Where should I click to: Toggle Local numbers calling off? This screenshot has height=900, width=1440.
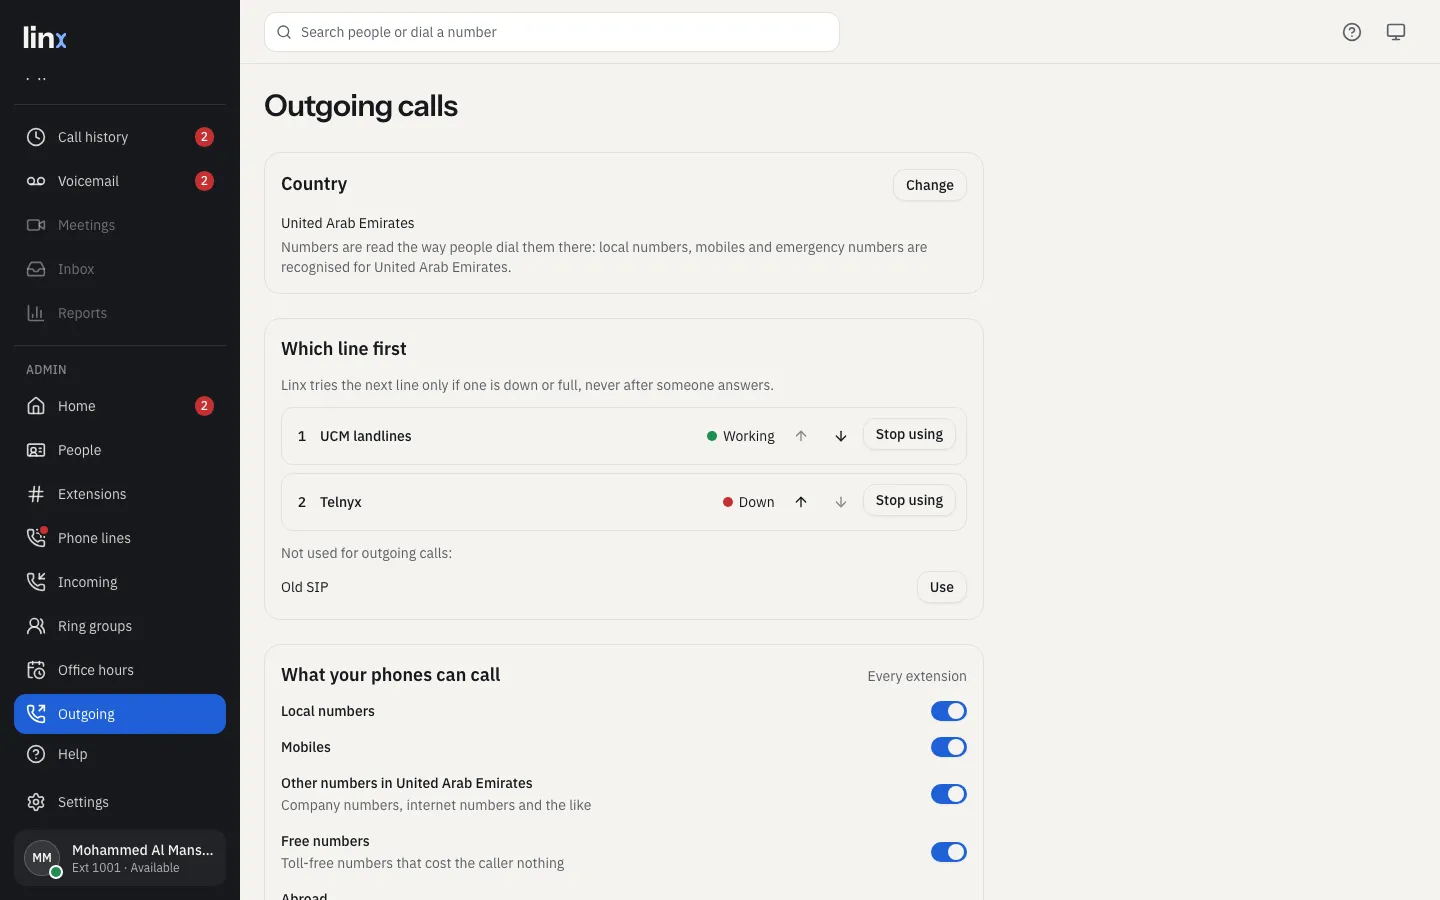click(x=949, y=711)
